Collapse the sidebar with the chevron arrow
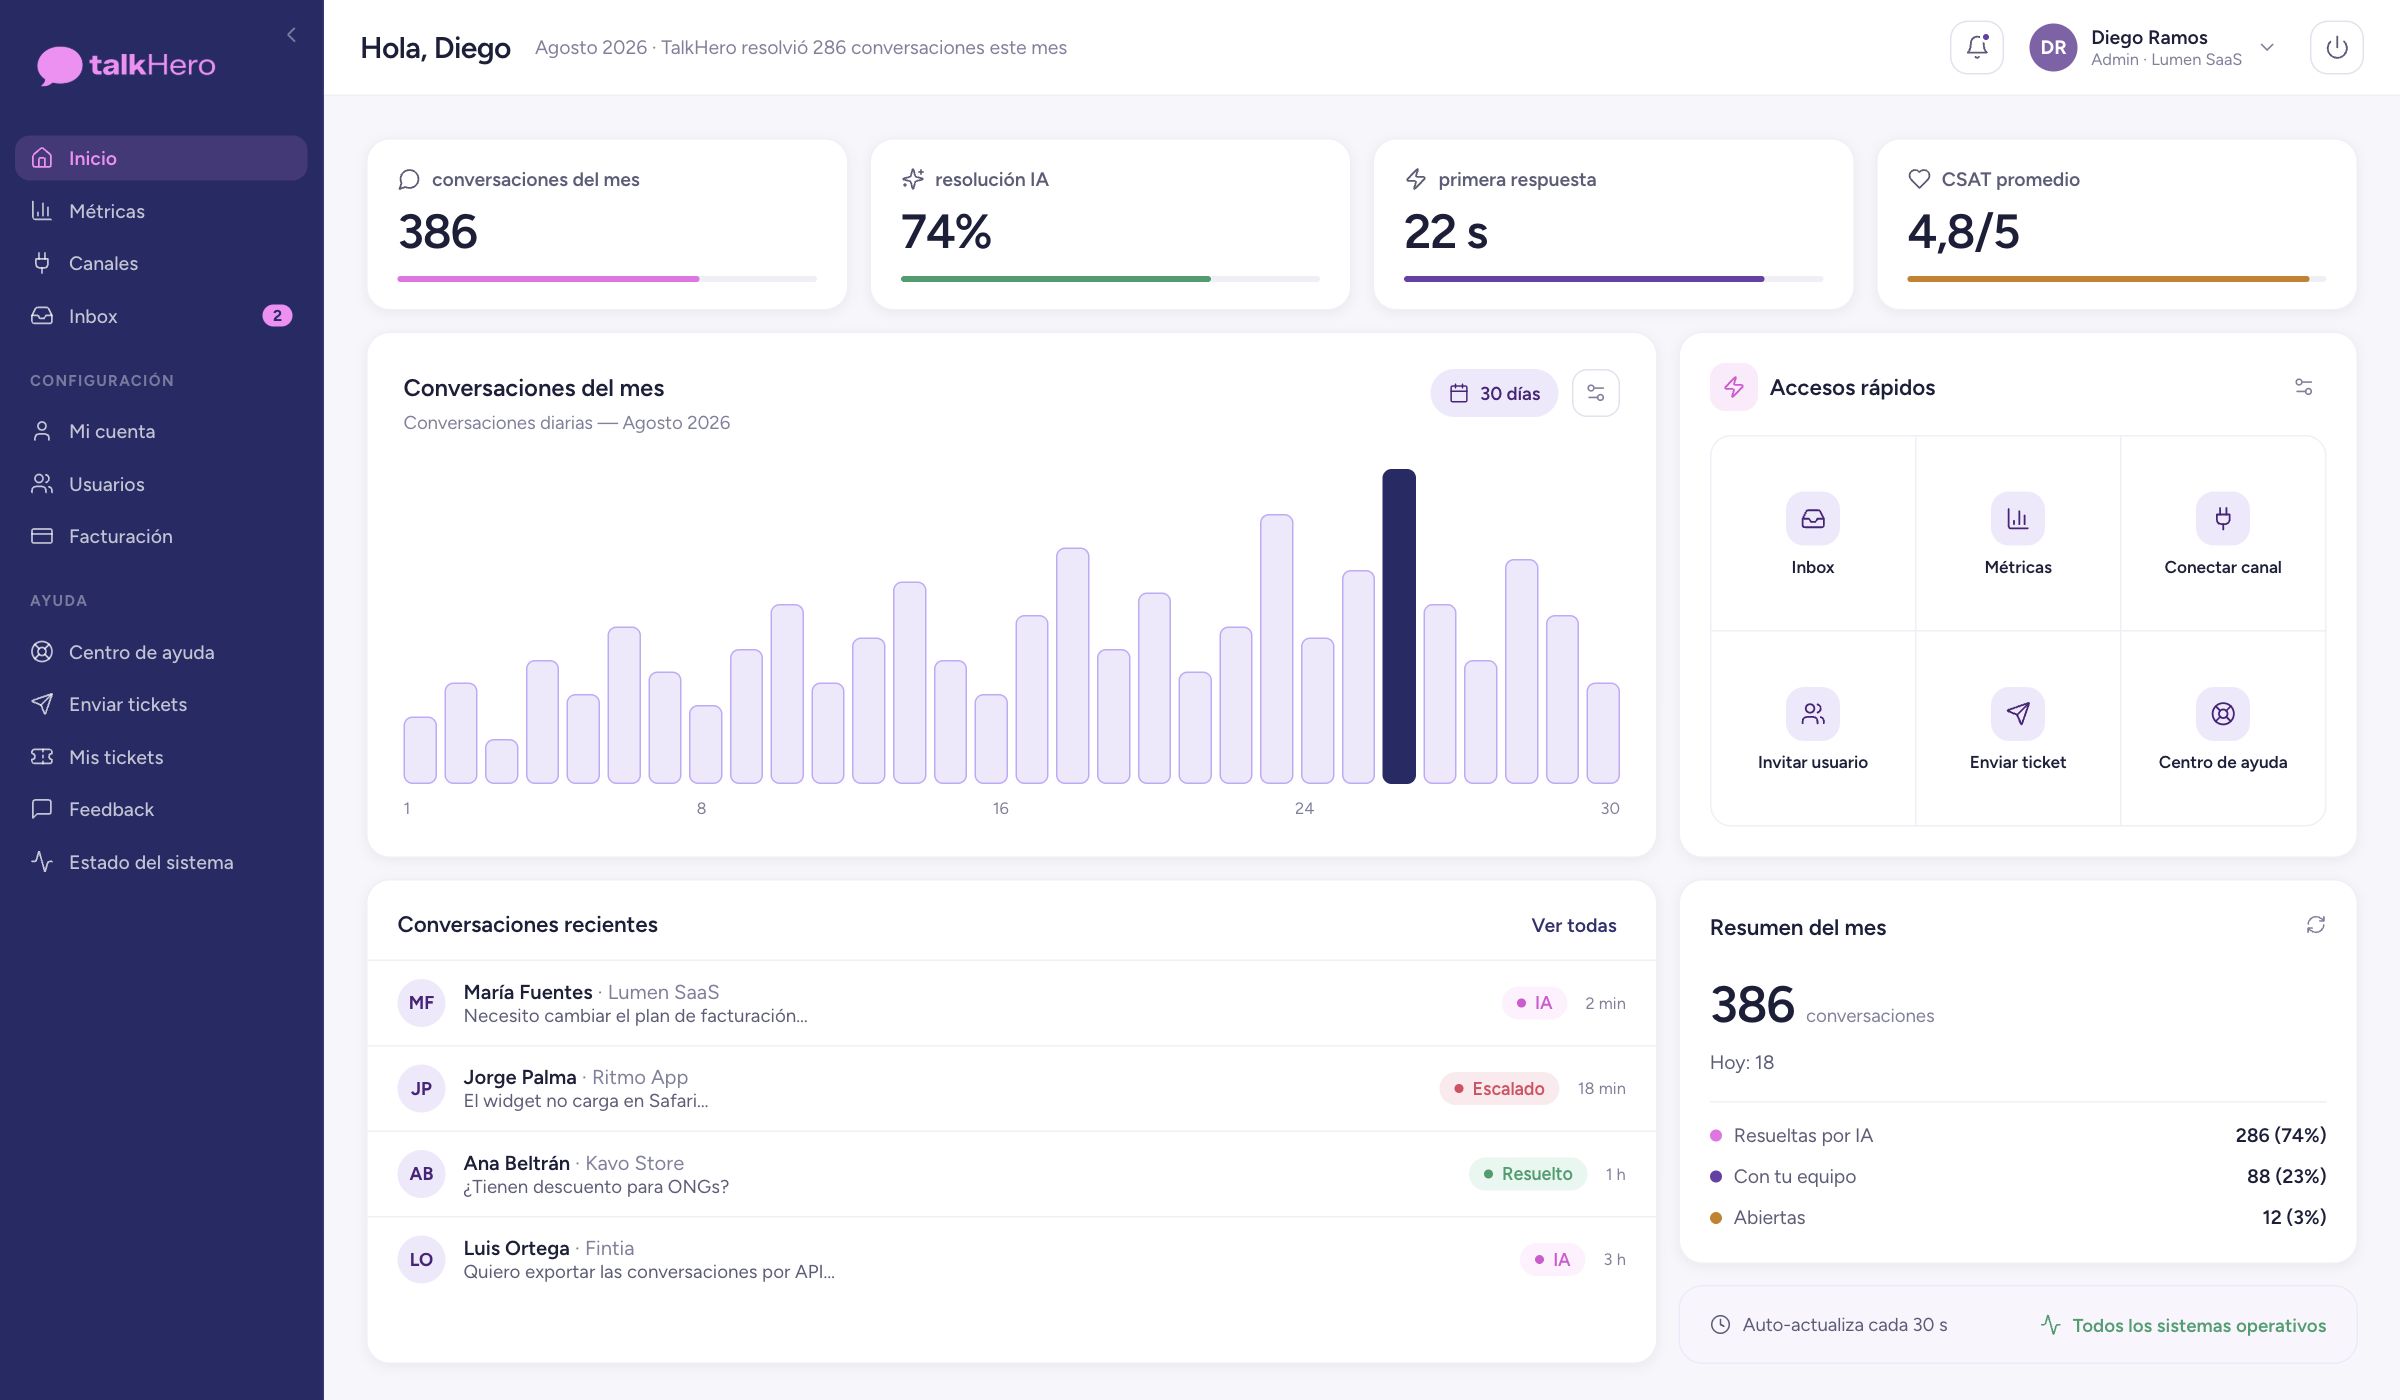2400x1400 pixels. pyautogui.click(x=291, y=35)
